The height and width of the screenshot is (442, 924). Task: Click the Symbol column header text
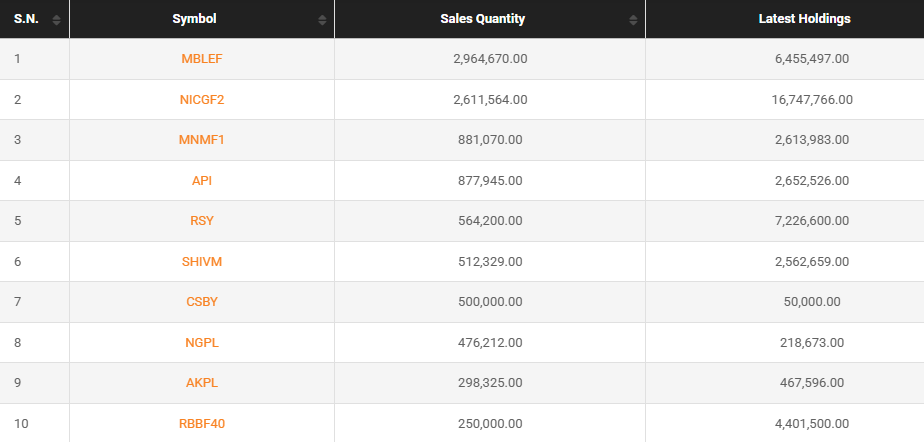tap(194, 19)
